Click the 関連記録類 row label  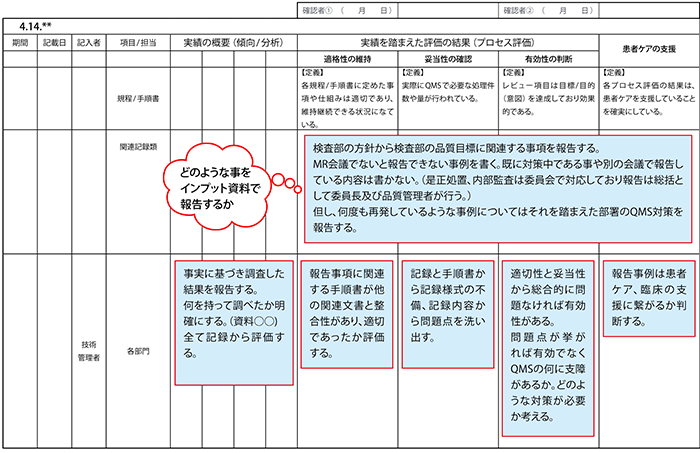[x=137, y=146]
